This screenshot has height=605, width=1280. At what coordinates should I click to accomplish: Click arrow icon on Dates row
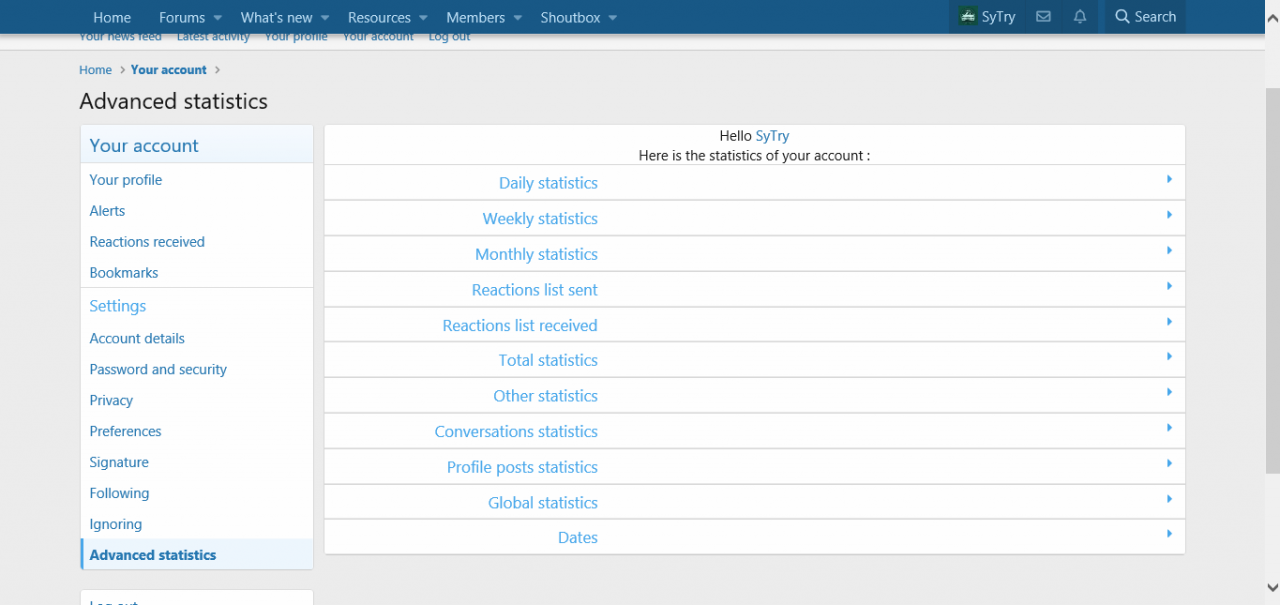(x=1169, y=534)
